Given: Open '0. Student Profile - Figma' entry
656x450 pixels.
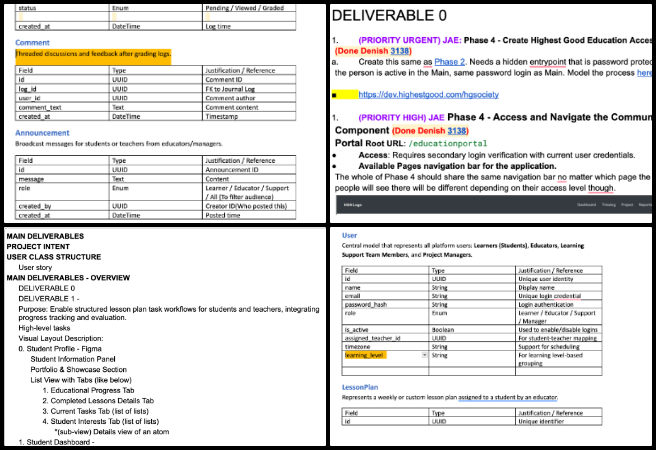Looking at the screenshot, I should pos(60,349).
